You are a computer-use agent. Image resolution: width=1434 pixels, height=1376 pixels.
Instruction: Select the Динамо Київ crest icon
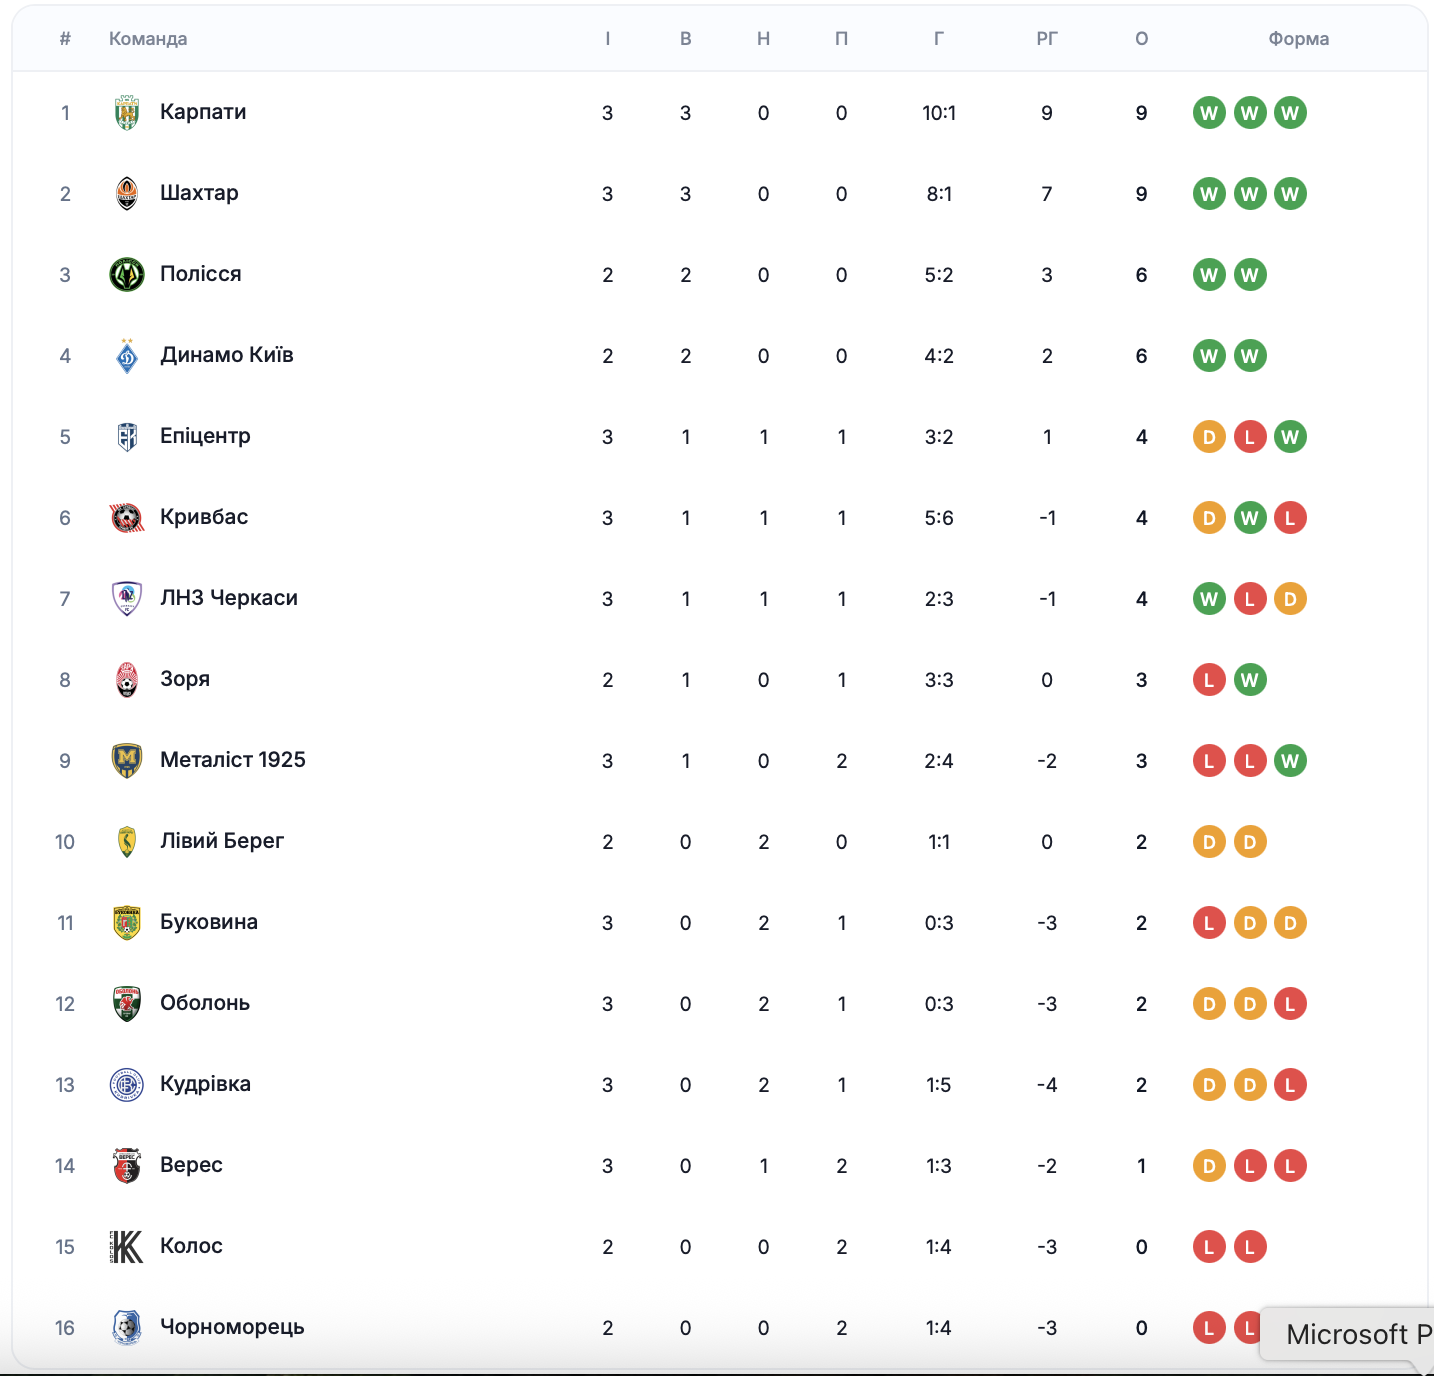point(127,356)
